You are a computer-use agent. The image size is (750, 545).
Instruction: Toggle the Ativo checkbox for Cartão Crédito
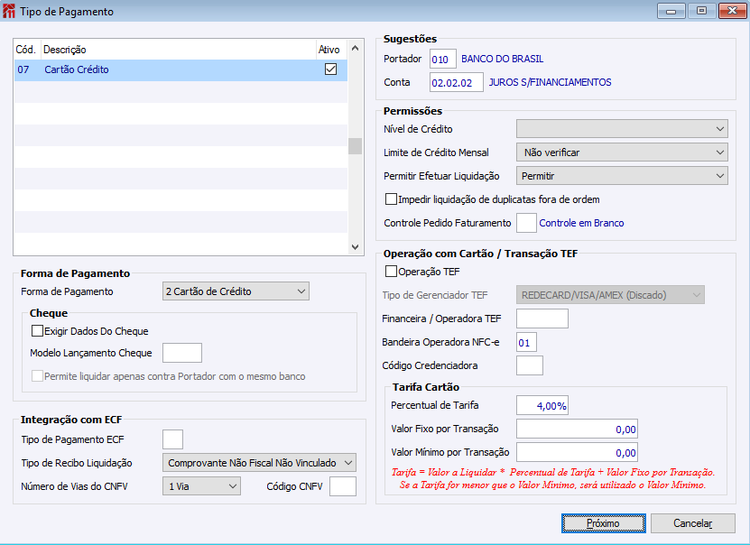point(331,69)
